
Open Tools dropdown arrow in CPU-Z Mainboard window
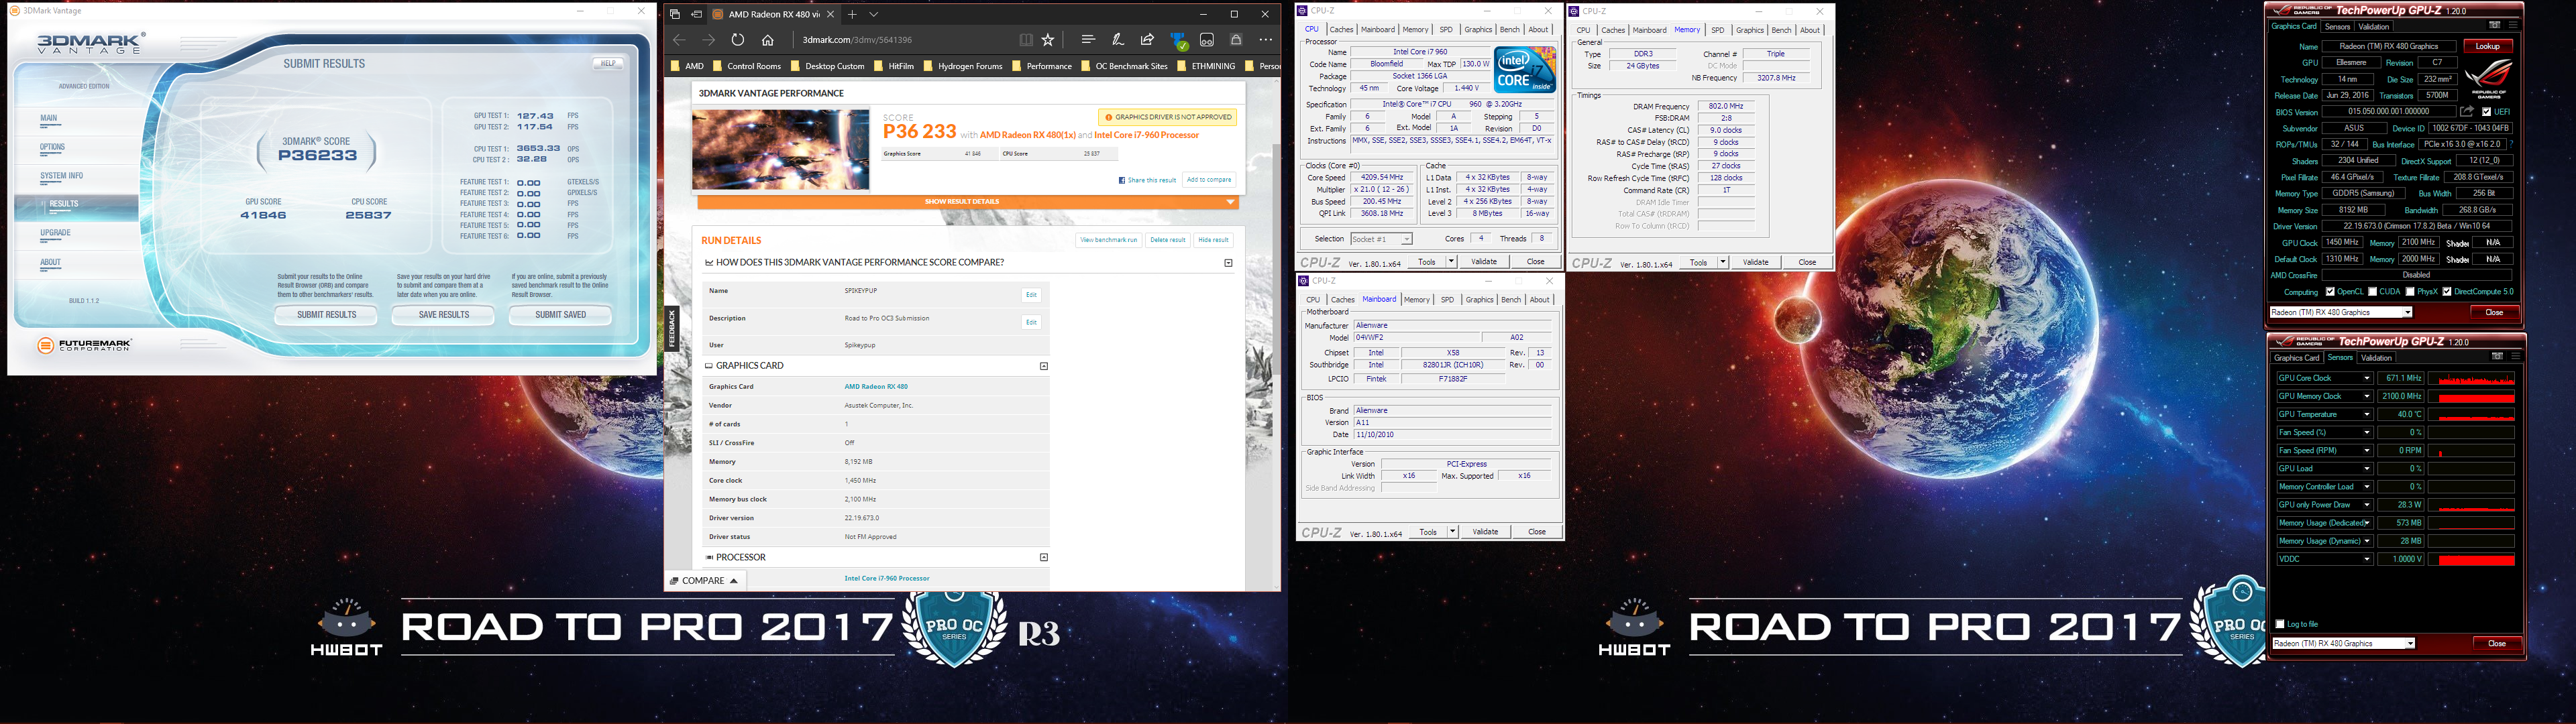click(x=1452, y=532)
